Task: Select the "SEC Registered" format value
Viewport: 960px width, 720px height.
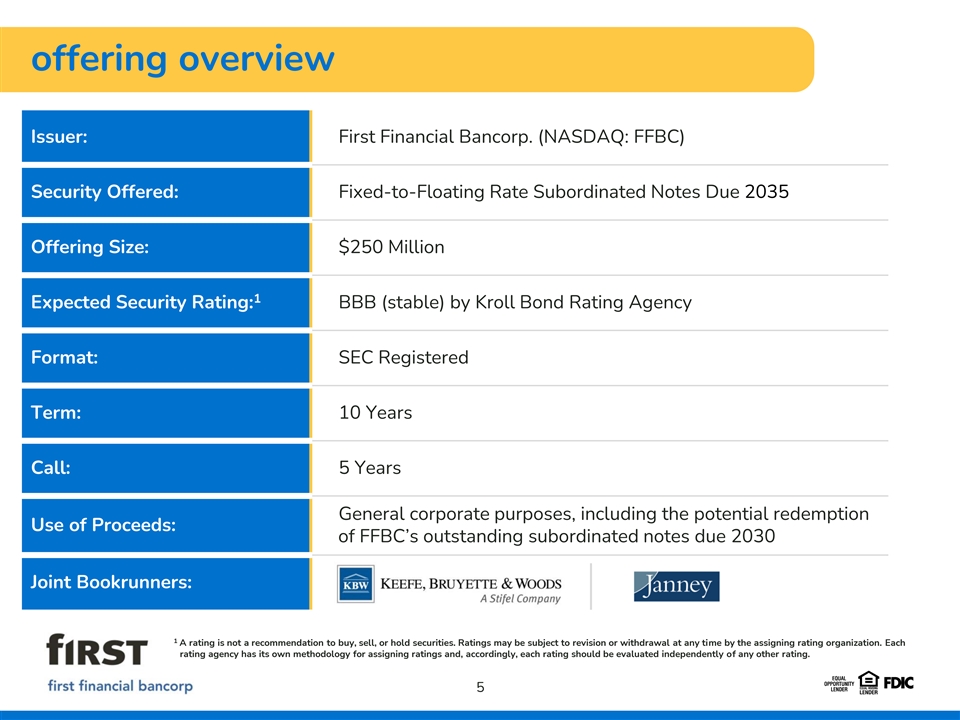Action: pos(403,357)
